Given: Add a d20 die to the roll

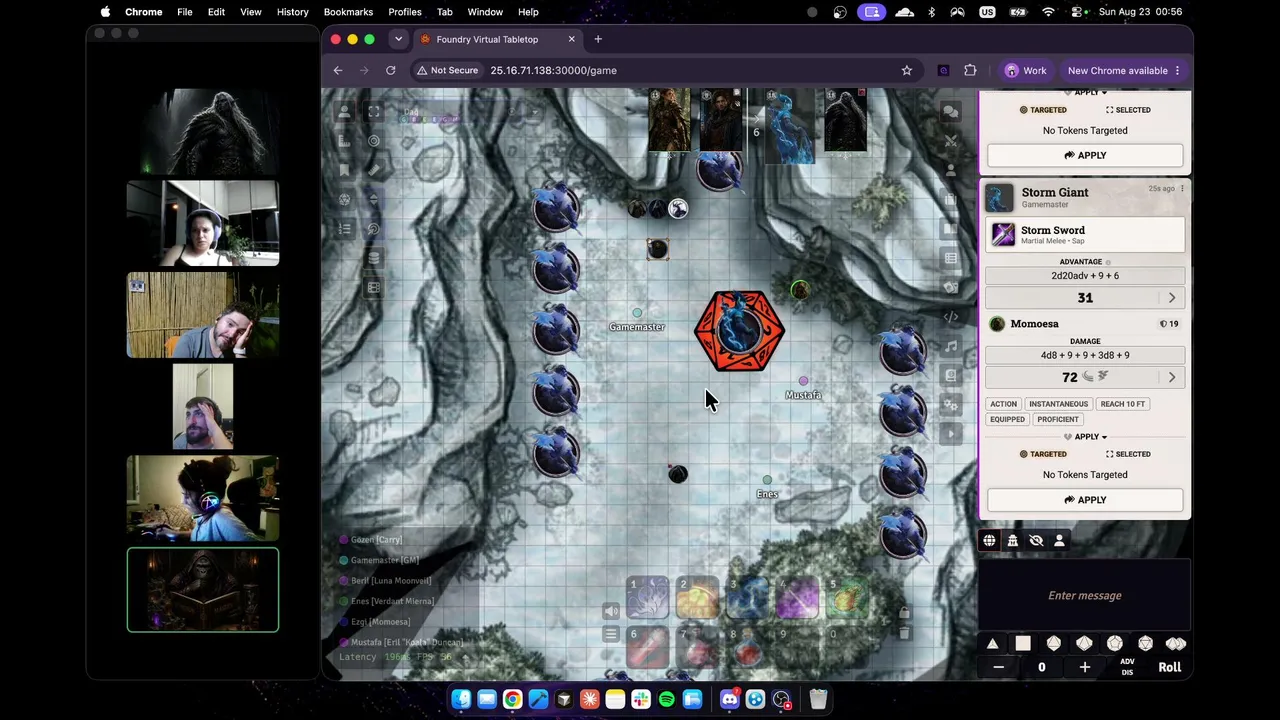Looking at the screenshot, I should coord(1145,644).
